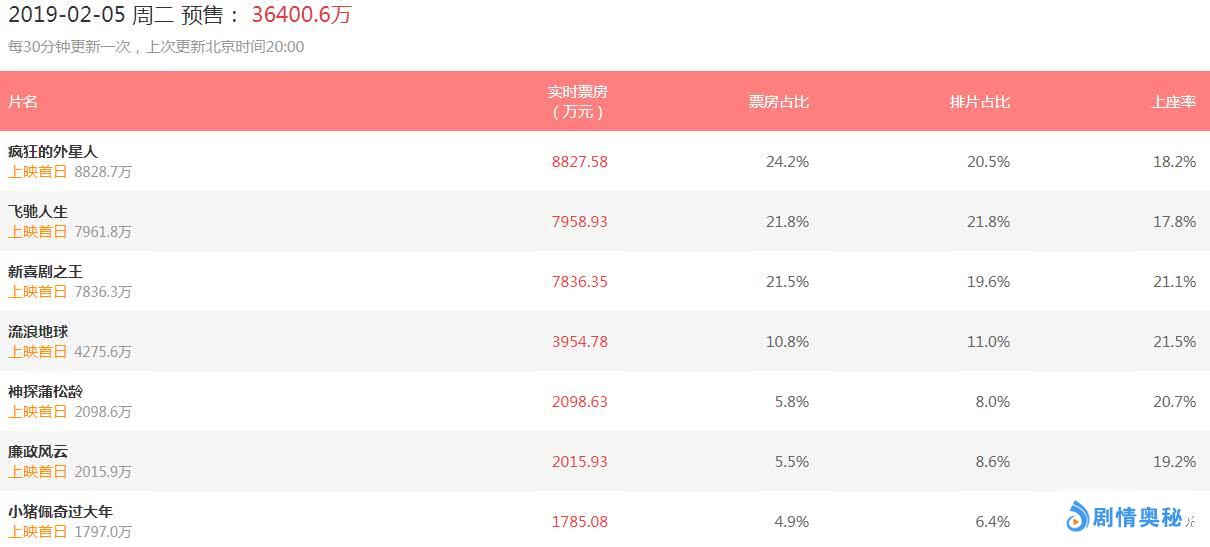Image resolution: width=1210 pixels, height=547 pixels.
Task: Select the film title 新喜剧之王
Action: [x=45, y=272]
